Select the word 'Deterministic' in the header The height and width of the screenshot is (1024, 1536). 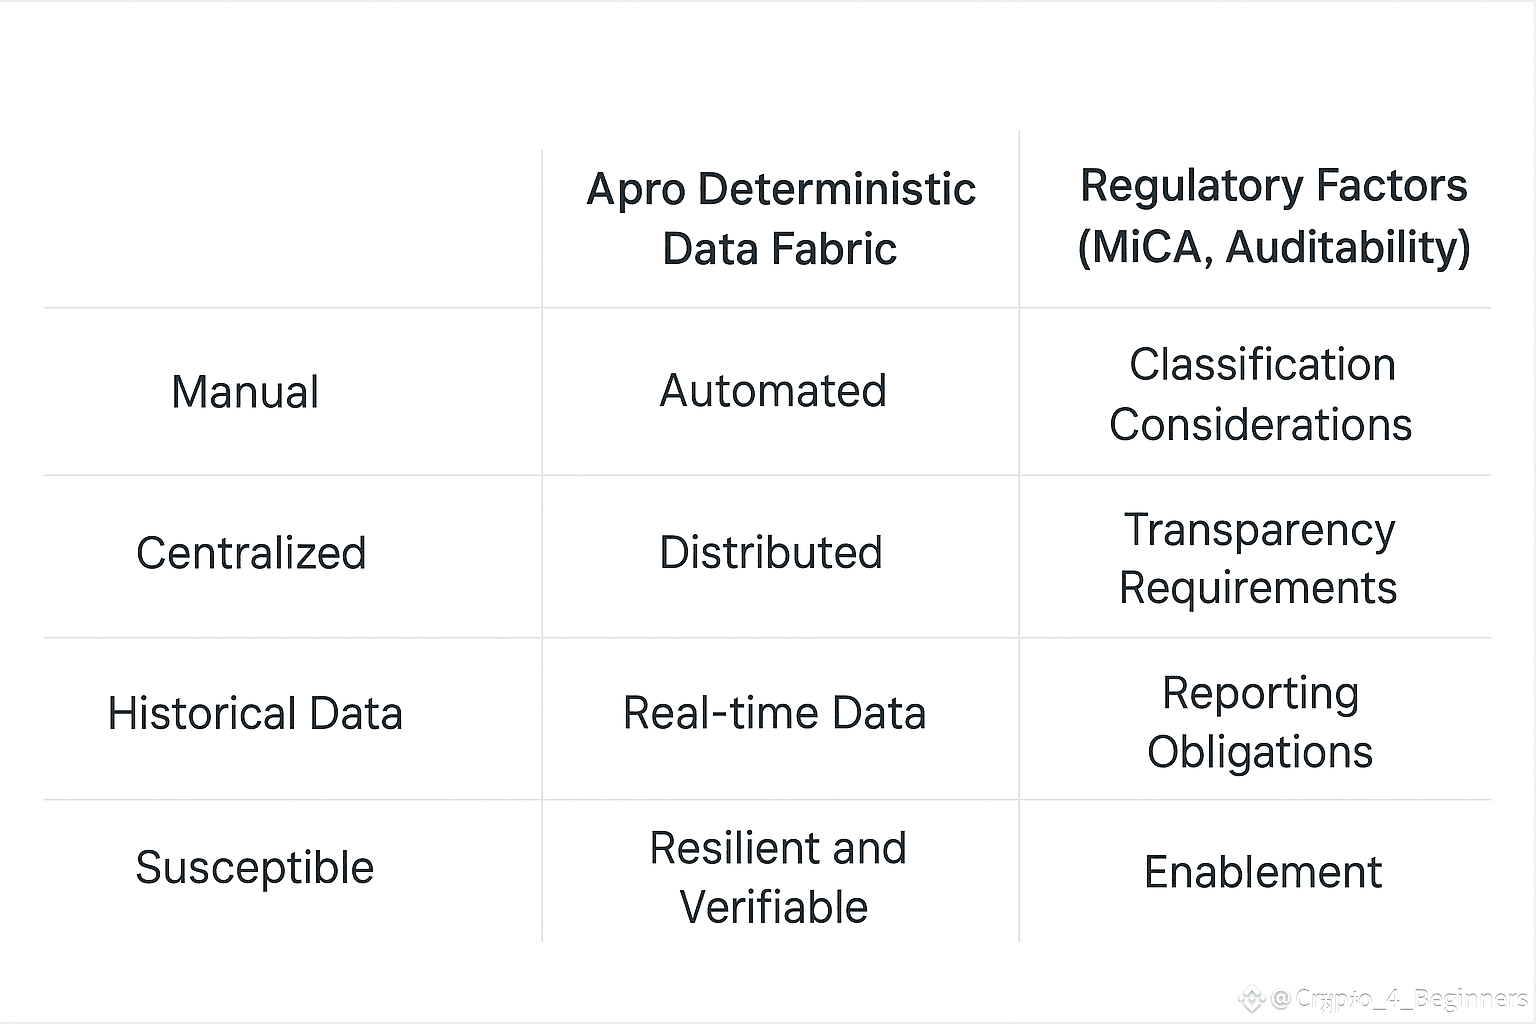837,189
